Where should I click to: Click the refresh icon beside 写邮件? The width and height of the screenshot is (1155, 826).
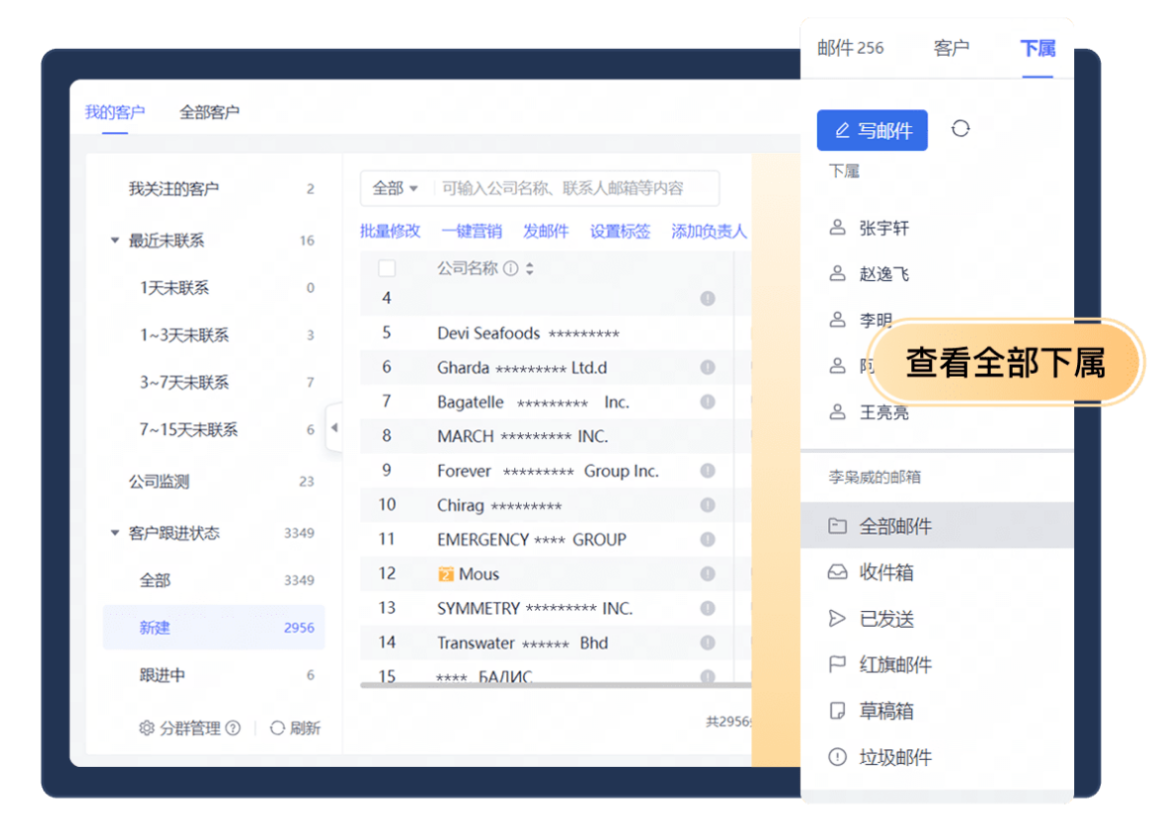tap(960, 129)
